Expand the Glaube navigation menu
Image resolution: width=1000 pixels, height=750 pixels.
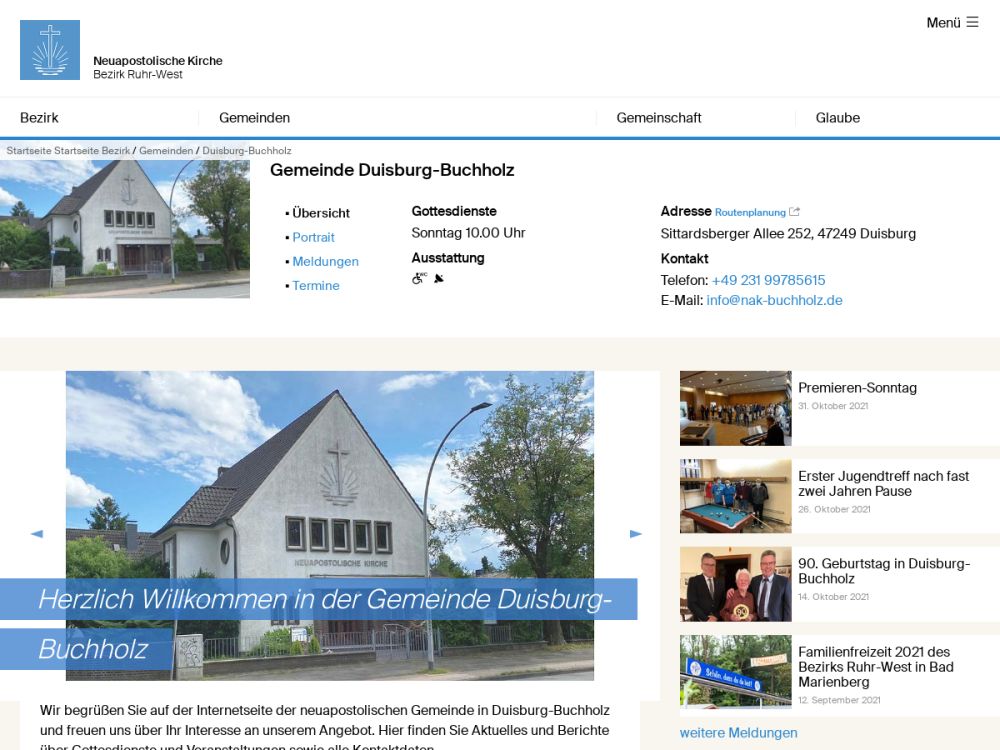837,118
